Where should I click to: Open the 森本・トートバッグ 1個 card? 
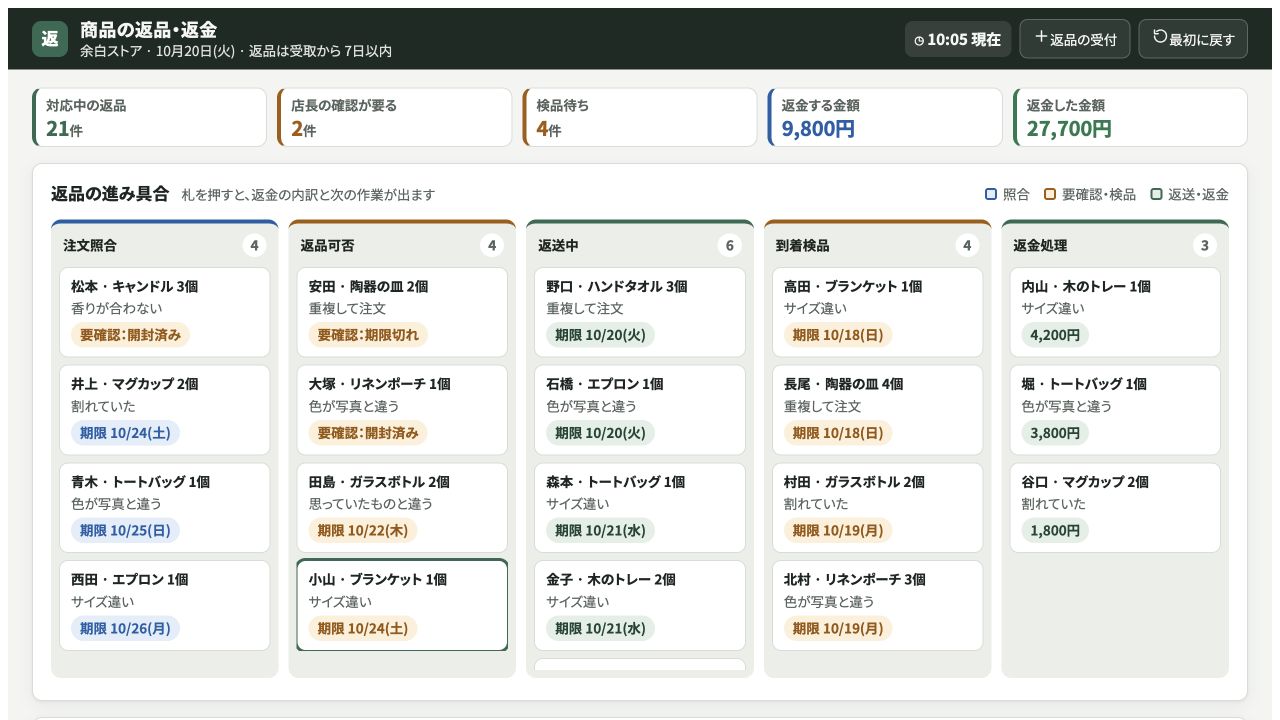tap(640, 508)
